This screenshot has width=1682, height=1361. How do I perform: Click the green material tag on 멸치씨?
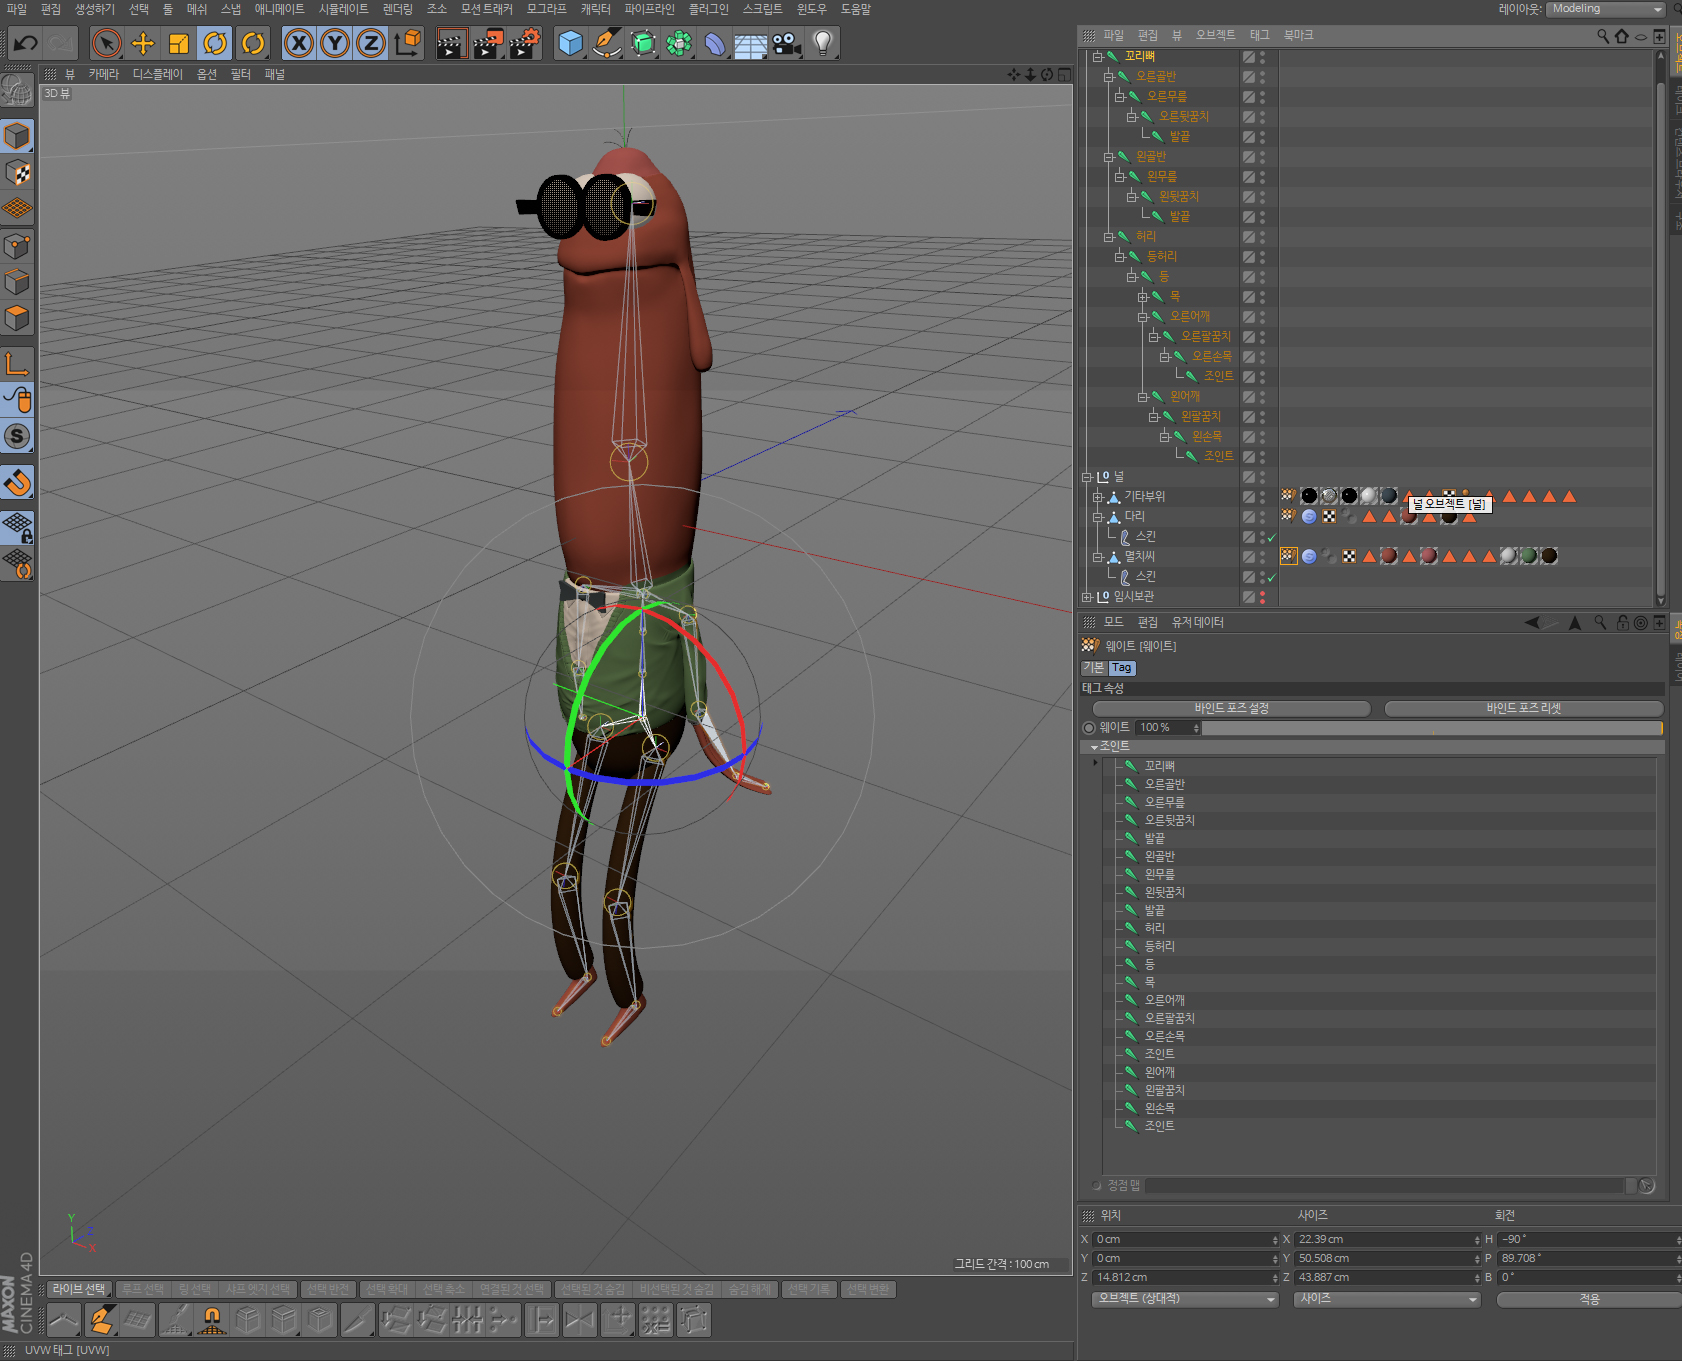[x=1529, y=556]
